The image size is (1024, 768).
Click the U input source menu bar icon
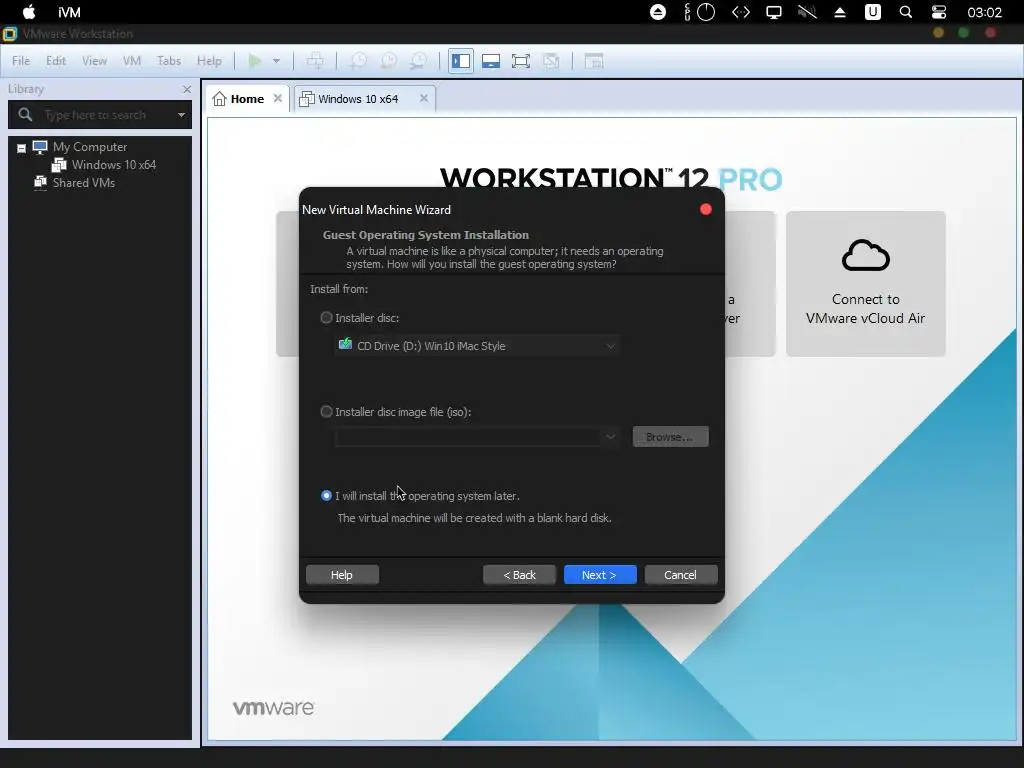(872, 12)
